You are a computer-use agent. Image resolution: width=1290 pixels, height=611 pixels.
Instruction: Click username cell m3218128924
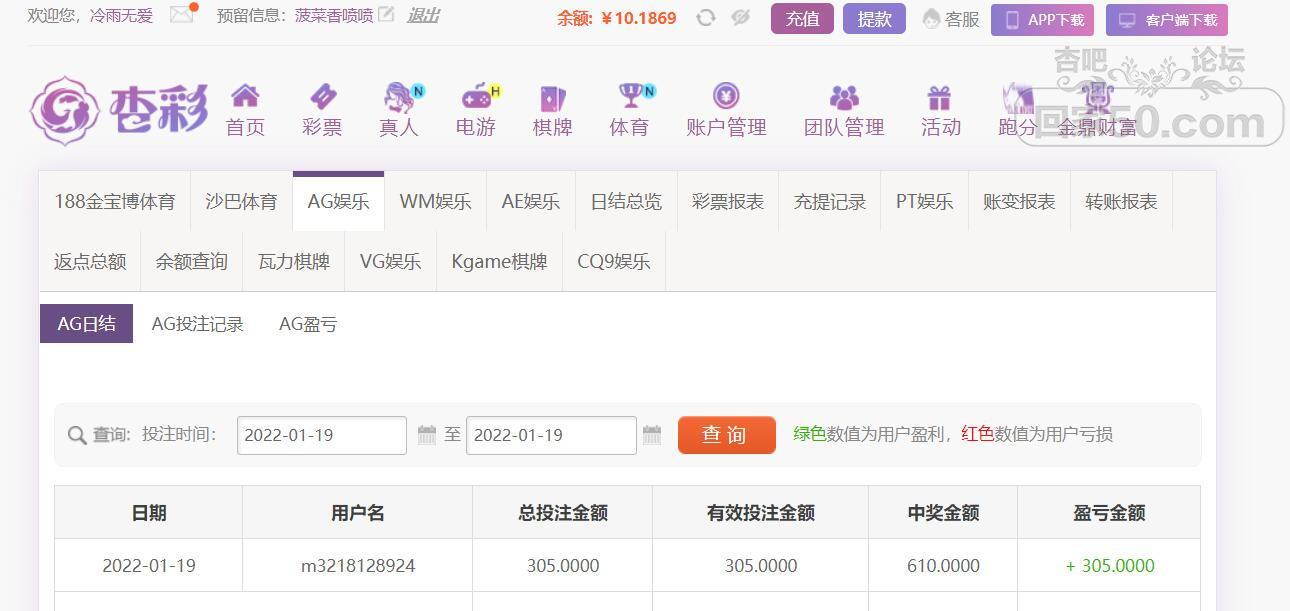[x=358, y=565]
